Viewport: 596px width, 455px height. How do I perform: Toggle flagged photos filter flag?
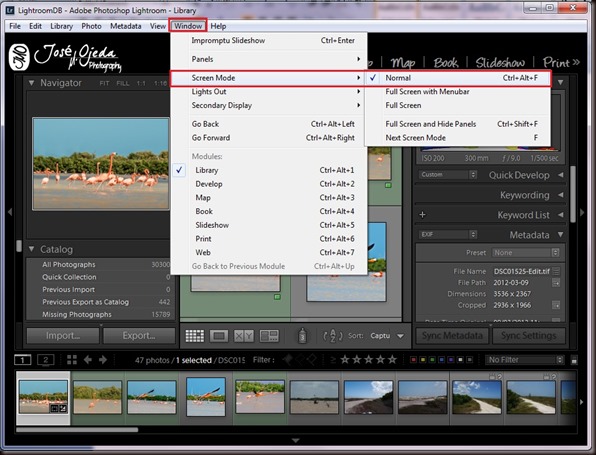[287, 360]
